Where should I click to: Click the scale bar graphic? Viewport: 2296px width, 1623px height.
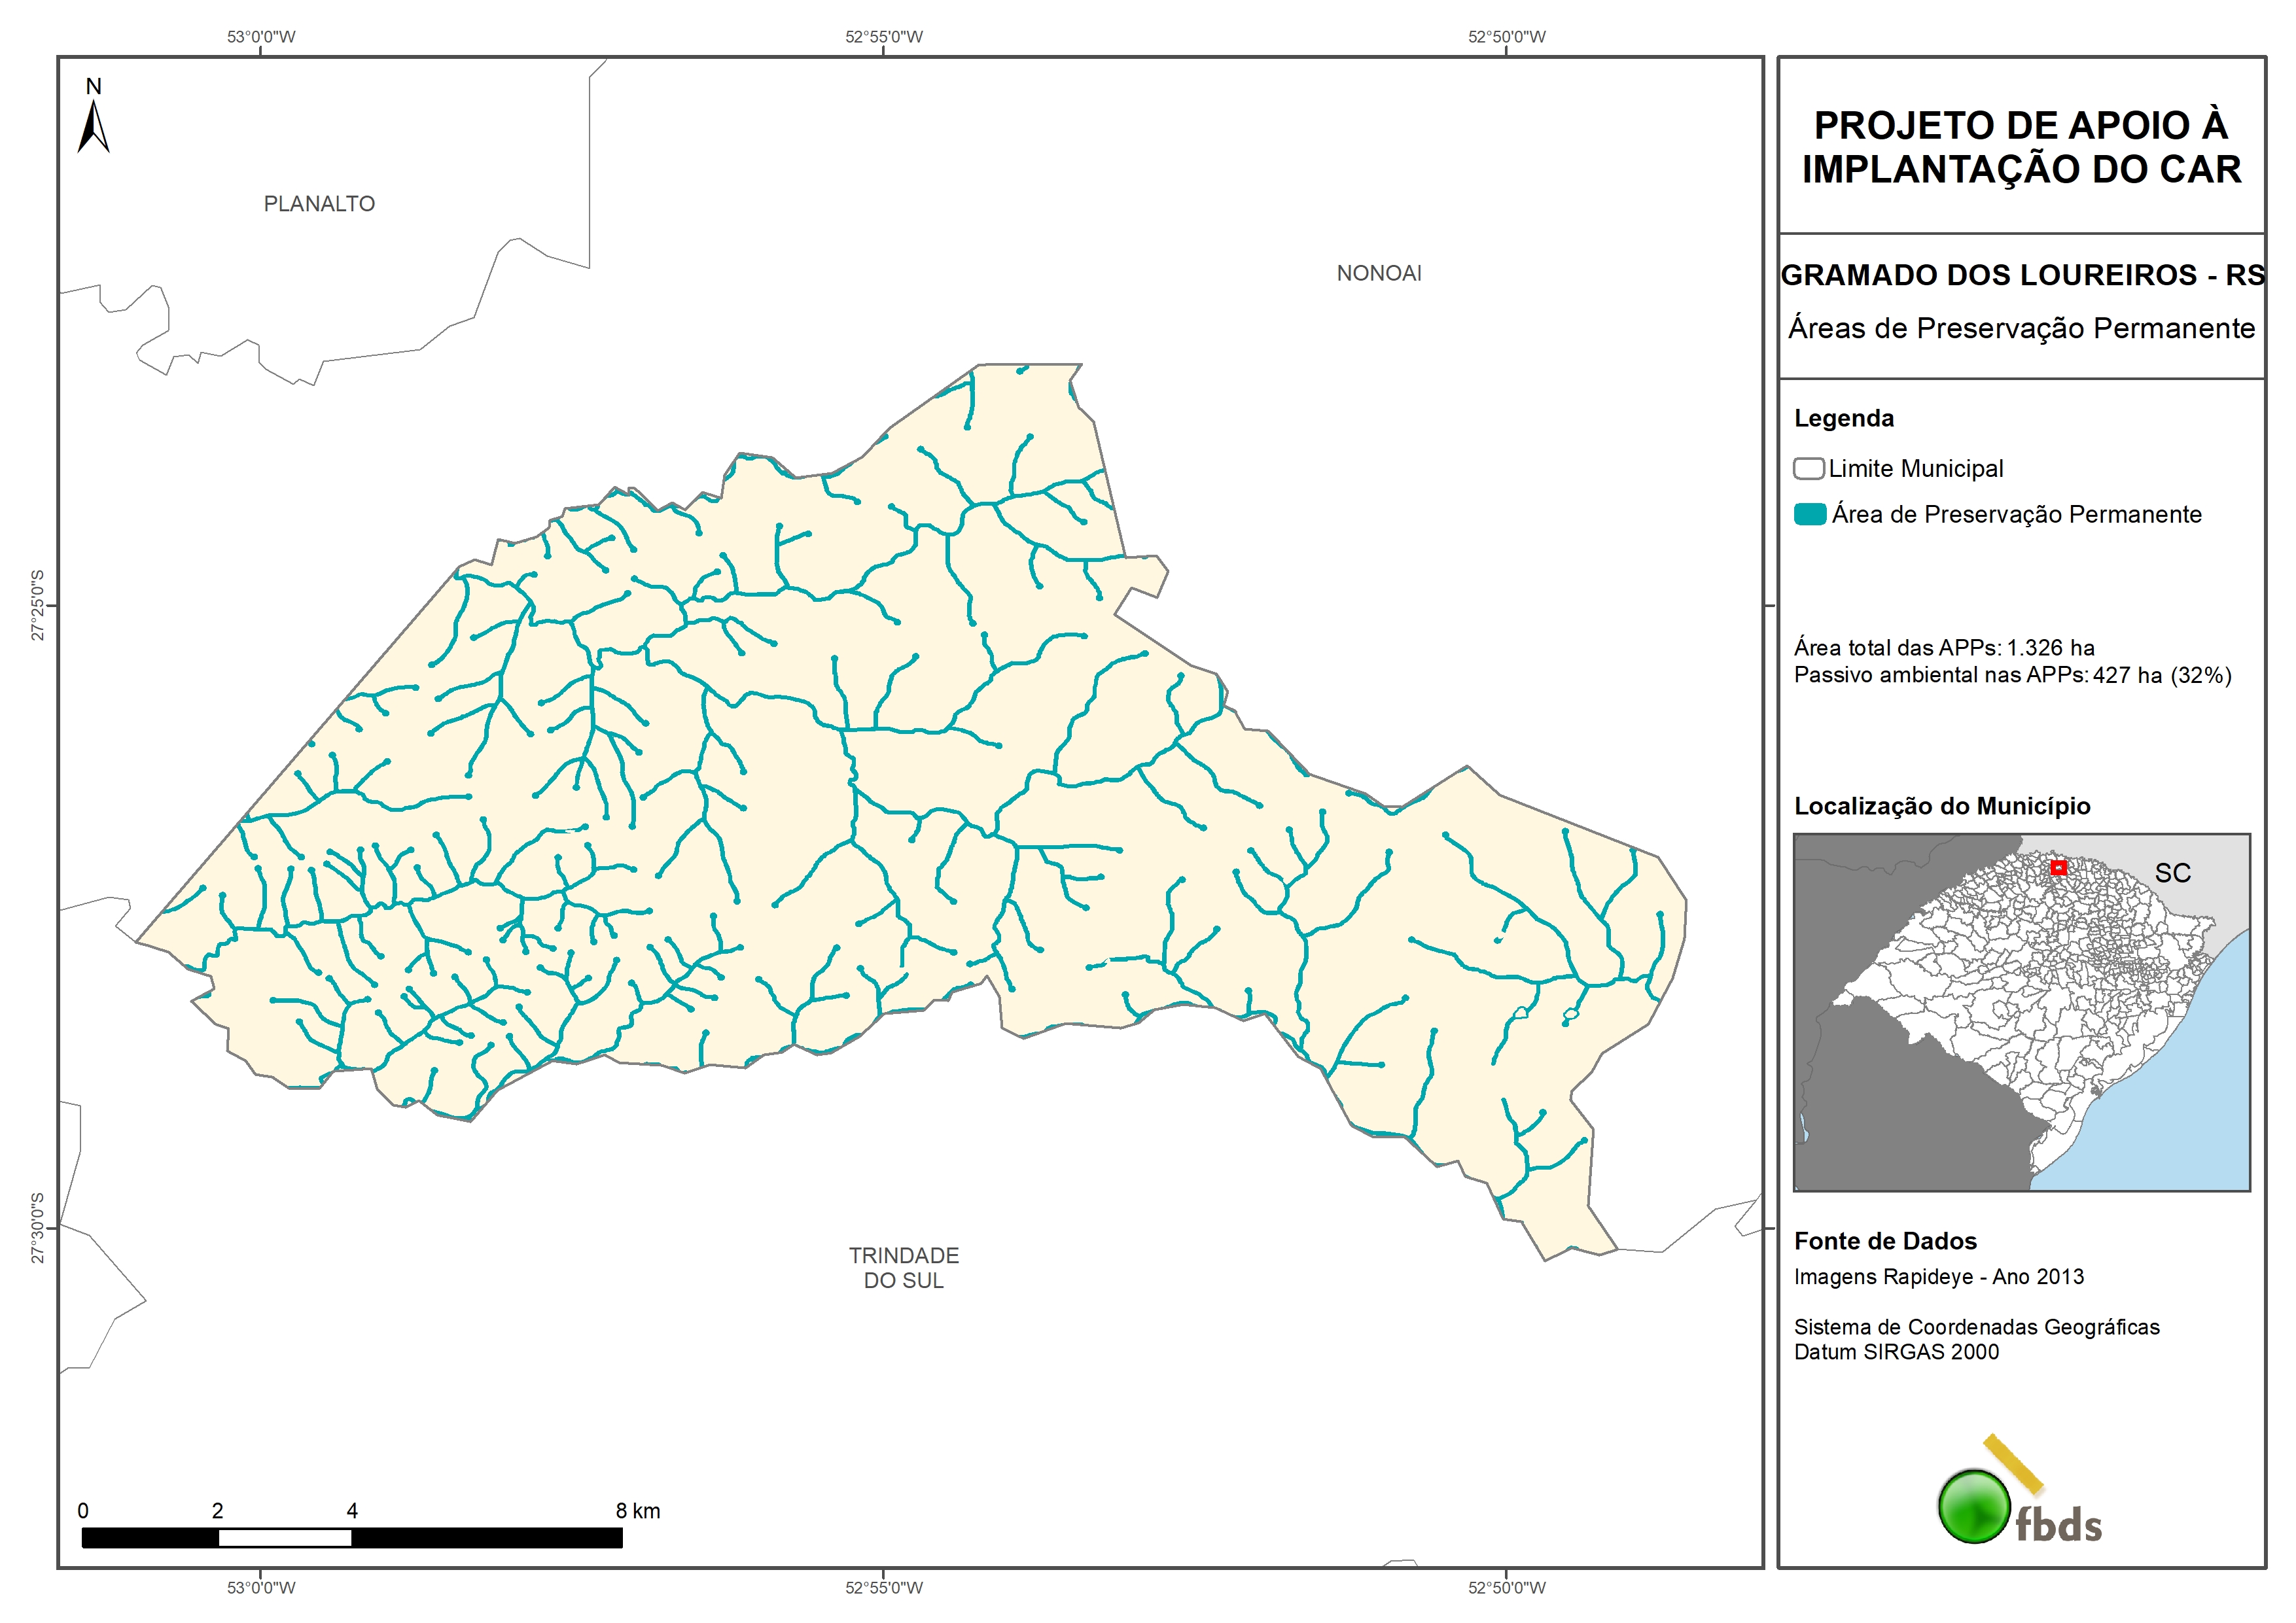[x=351, y=1537]
